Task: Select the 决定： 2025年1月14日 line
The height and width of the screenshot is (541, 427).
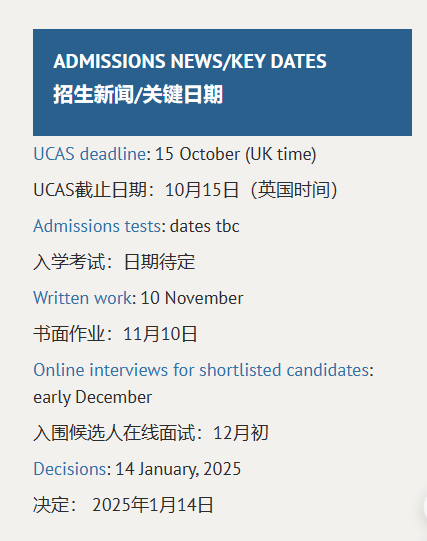Action: click(123, 505)
